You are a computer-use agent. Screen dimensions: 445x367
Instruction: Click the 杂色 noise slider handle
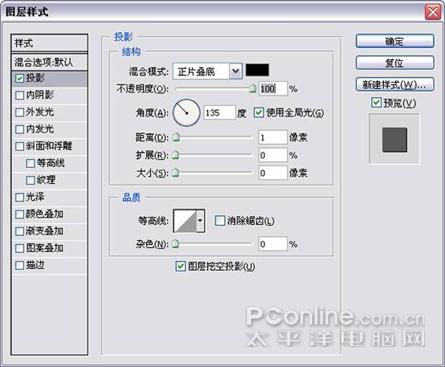point(176,244)
